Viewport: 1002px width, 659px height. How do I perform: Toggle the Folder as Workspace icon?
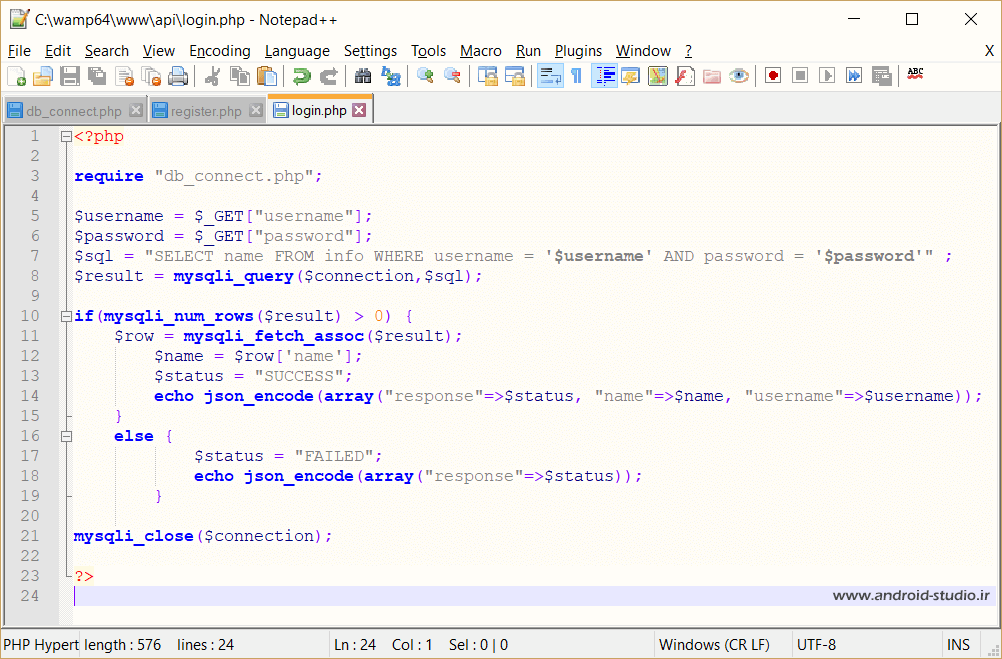[712, 76]
